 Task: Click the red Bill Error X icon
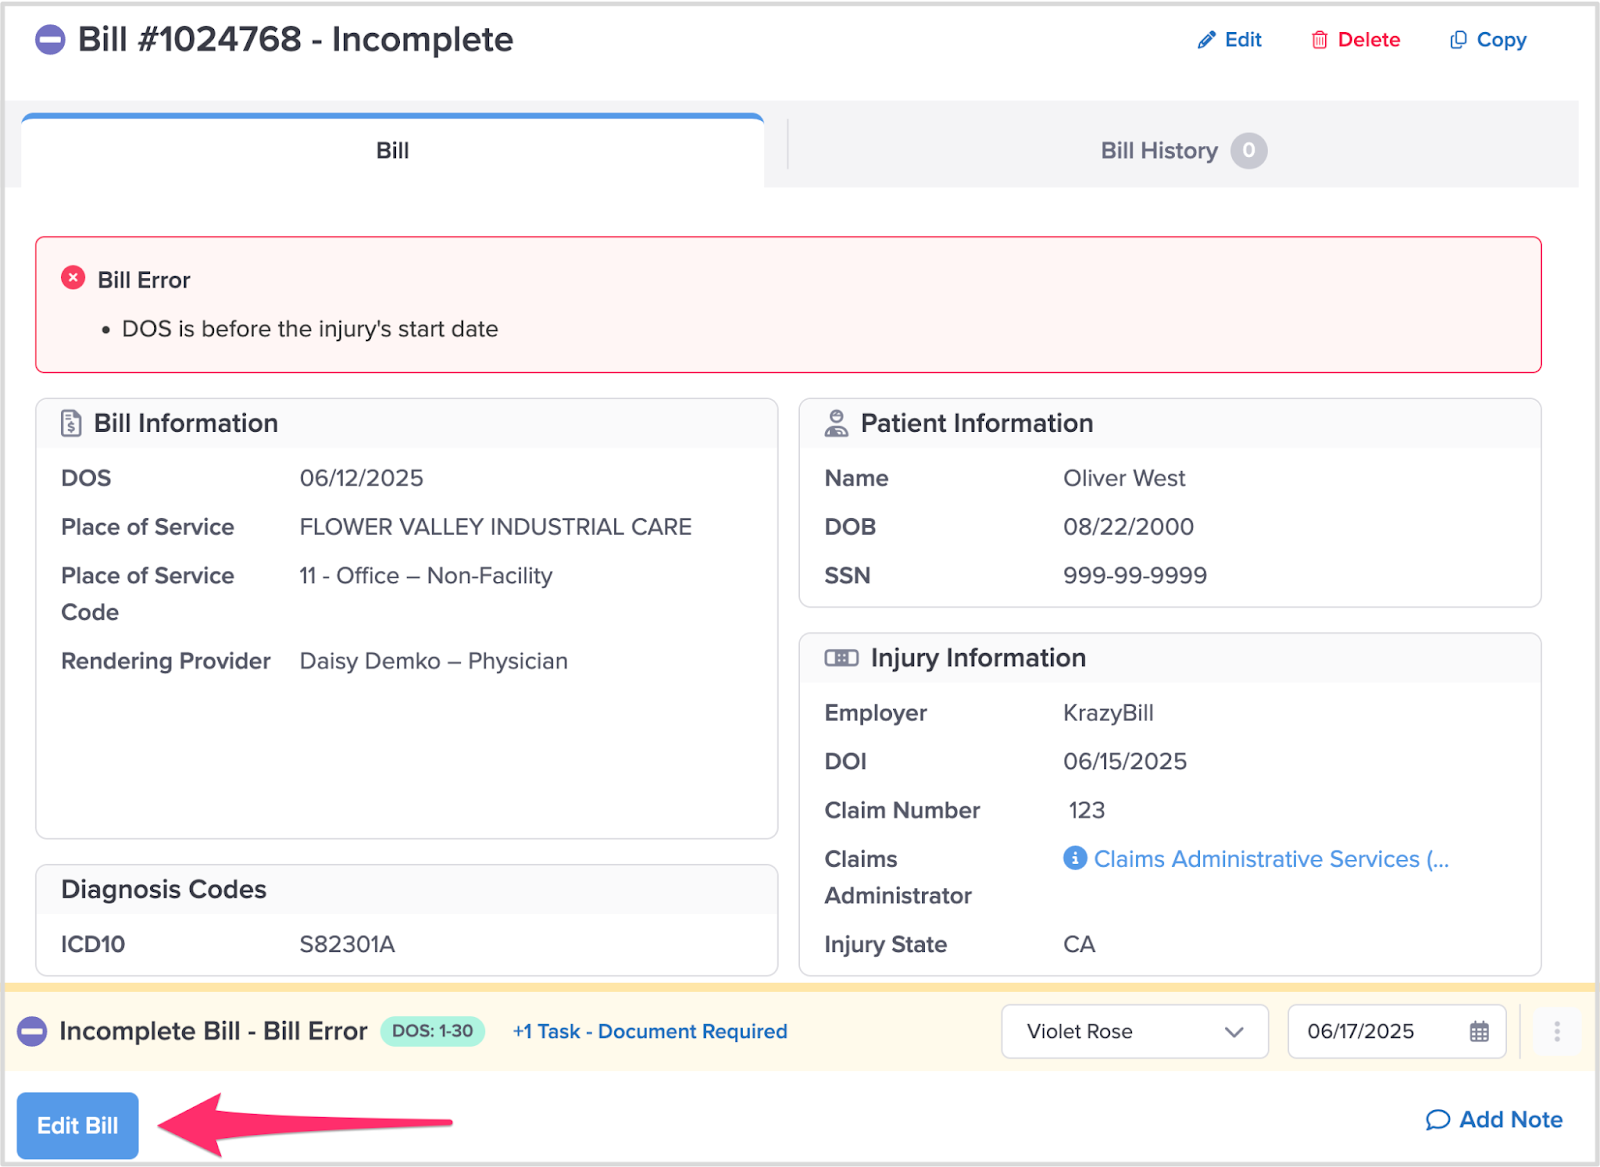(x=73, y=278)
